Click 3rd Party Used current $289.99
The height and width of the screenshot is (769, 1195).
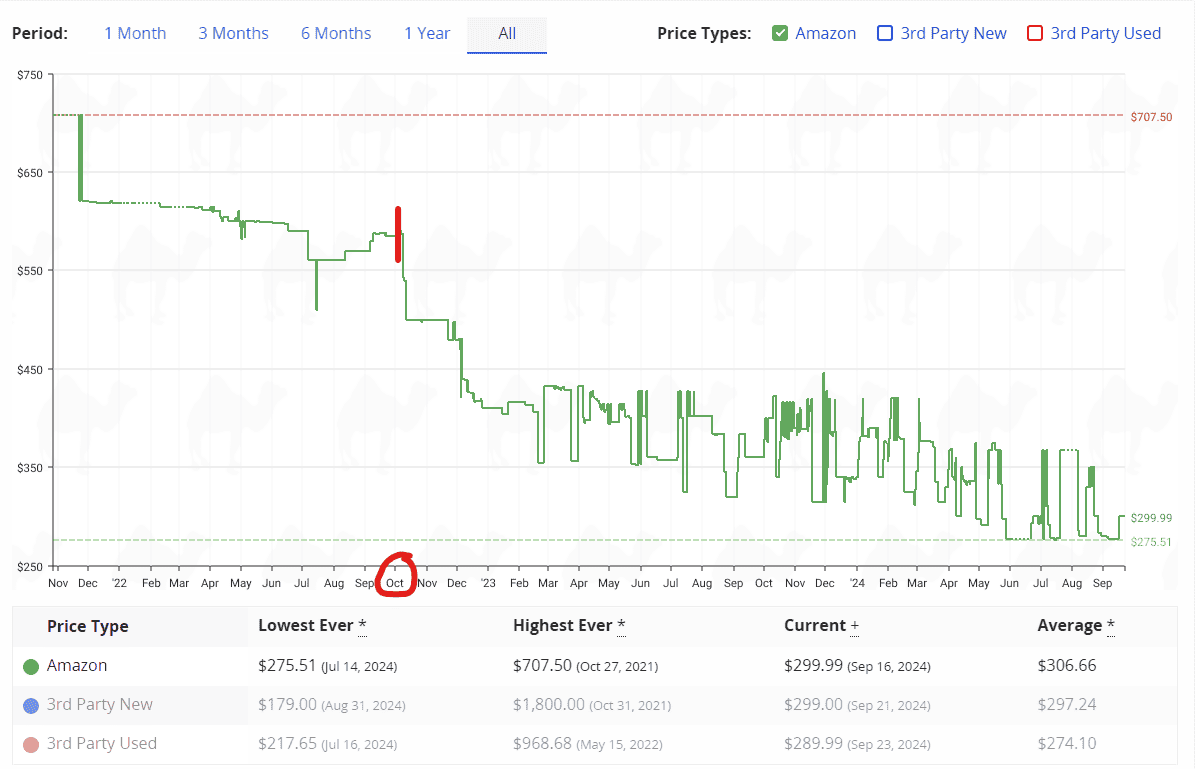tap(813, 743)
